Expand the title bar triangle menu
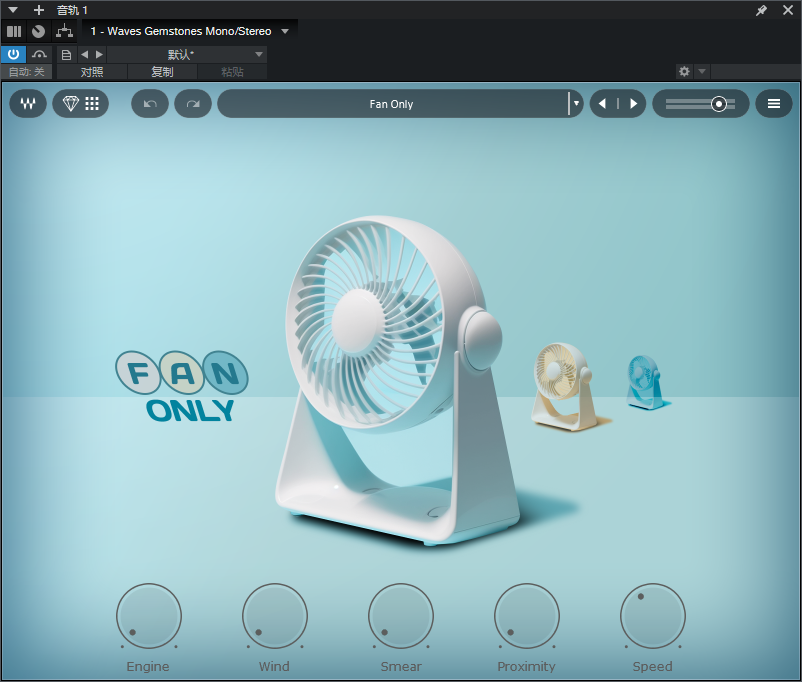This screenshot has width=802, height=682. pos(13,10)
